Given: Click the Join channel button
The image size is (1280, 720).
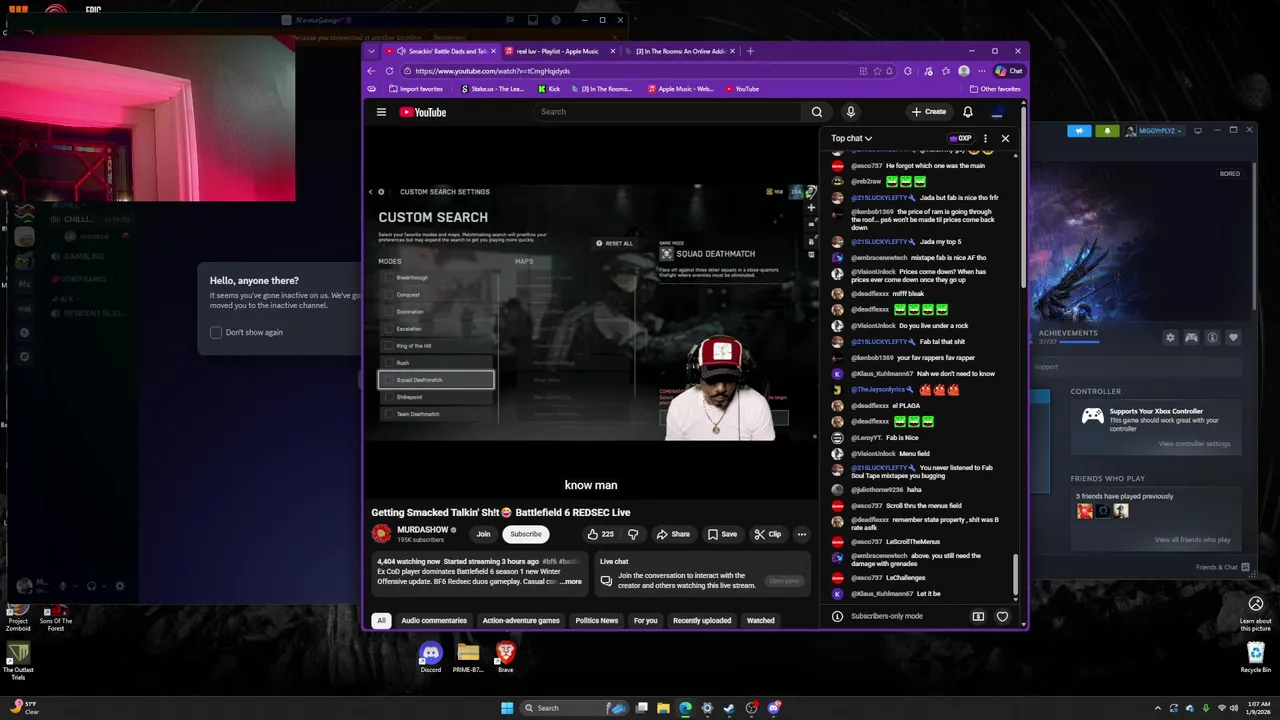Looking at the screenshot, I should coord(483,534).
